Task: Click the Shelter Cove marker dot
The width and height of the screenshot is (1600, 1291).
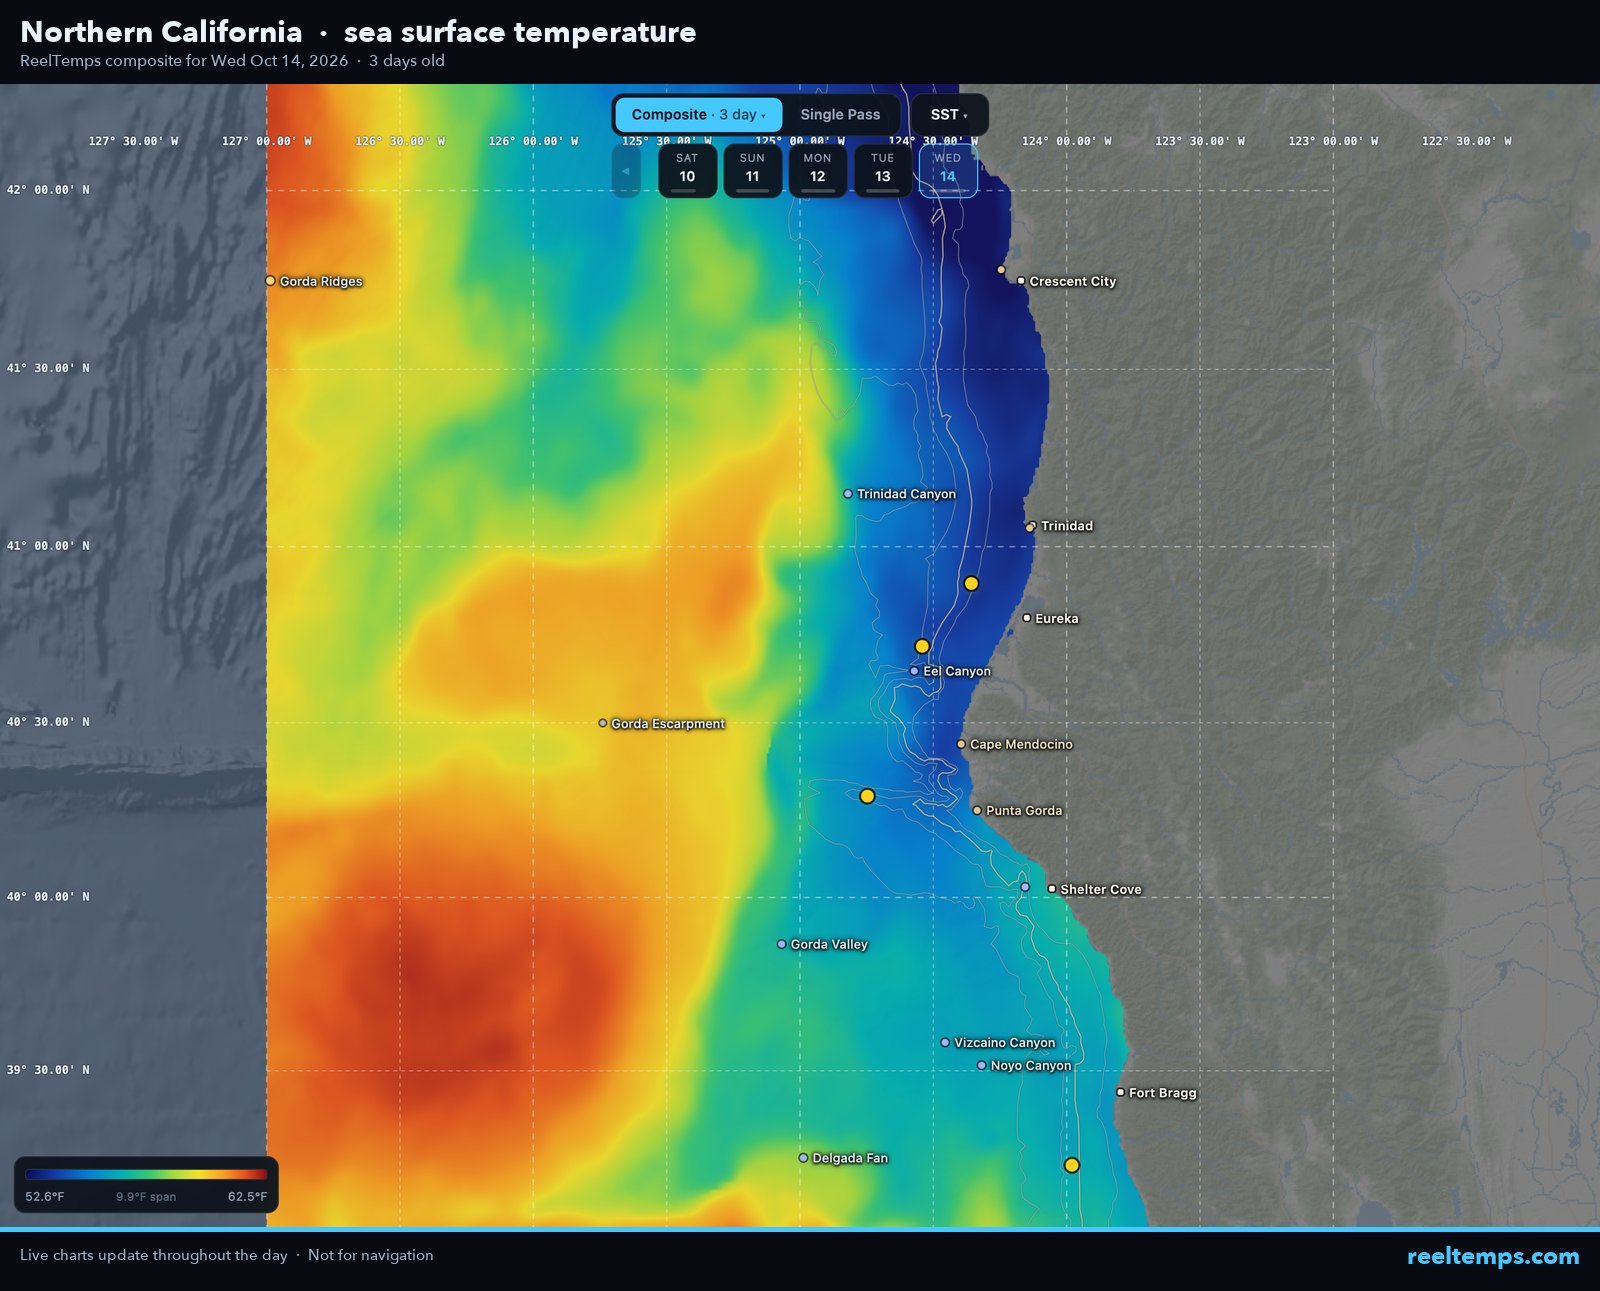Action: coord(1051,889)
